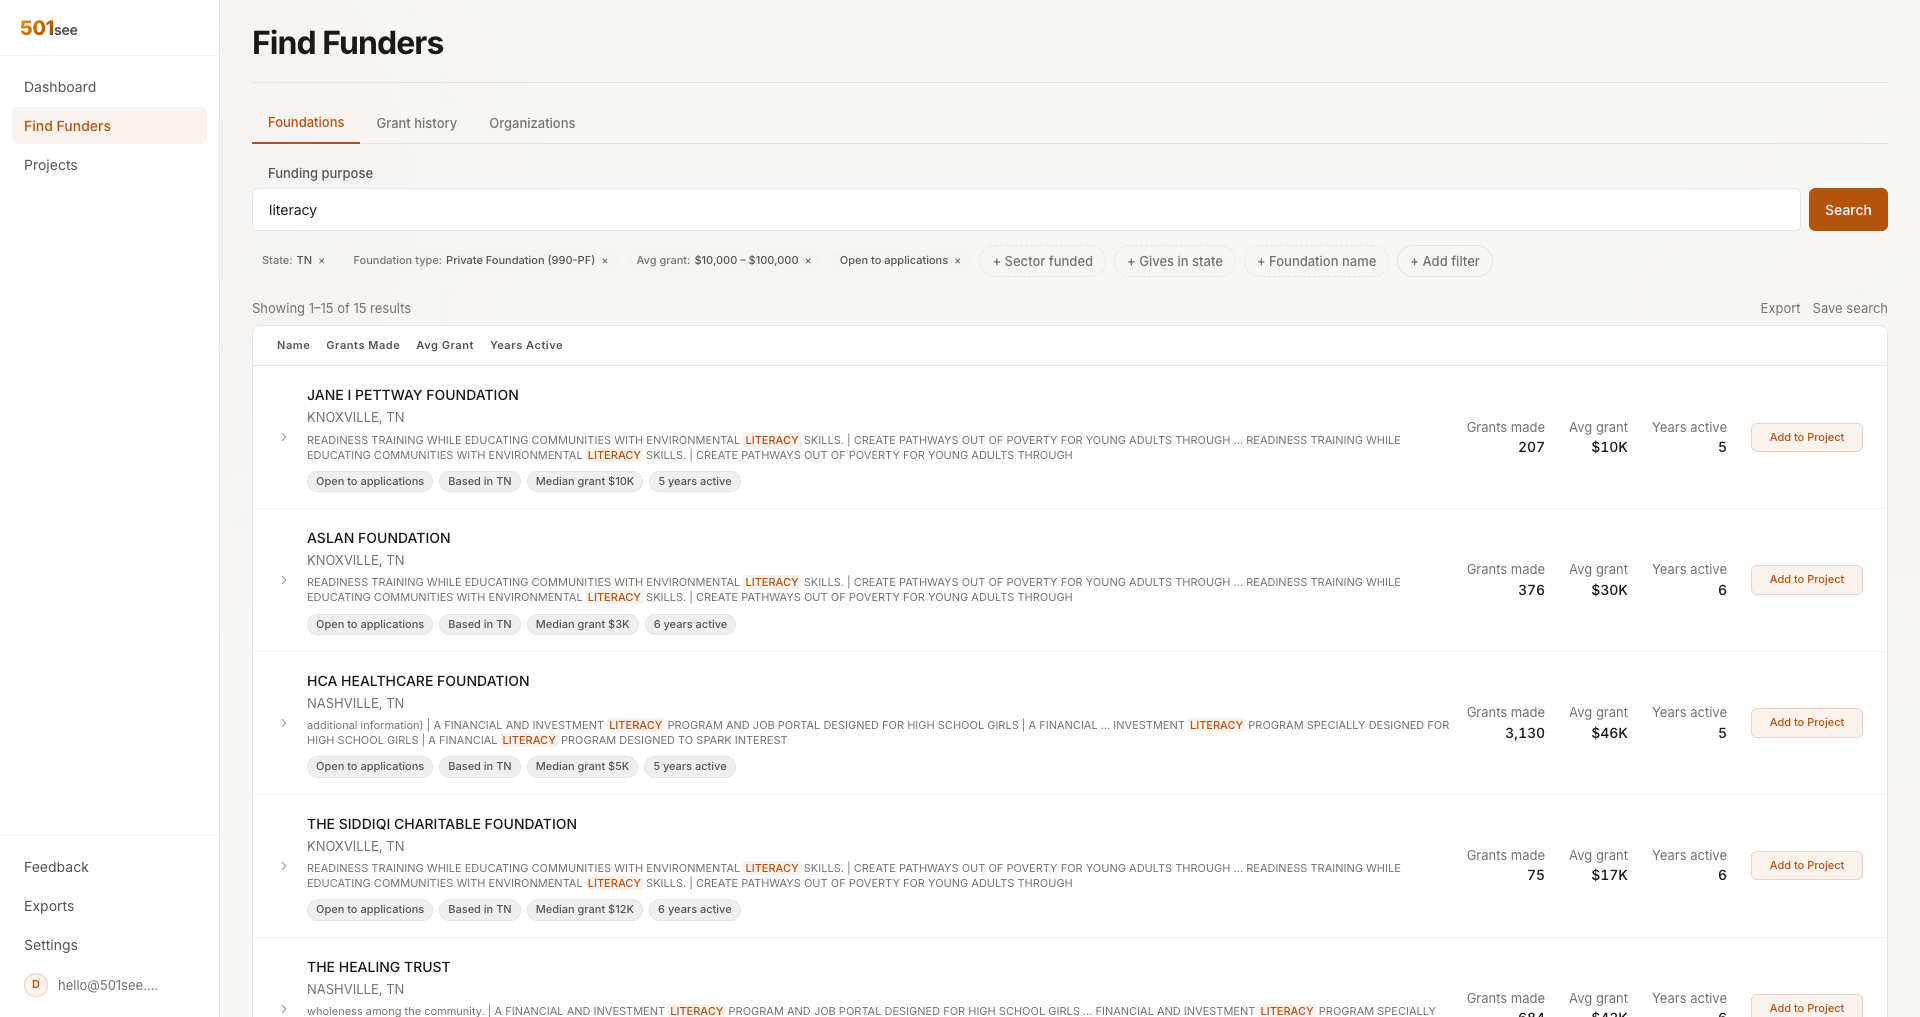Click the 3,130 grants made value
The image size is (1920, 1017).
pyautogui.click(x=1525, y=733)
